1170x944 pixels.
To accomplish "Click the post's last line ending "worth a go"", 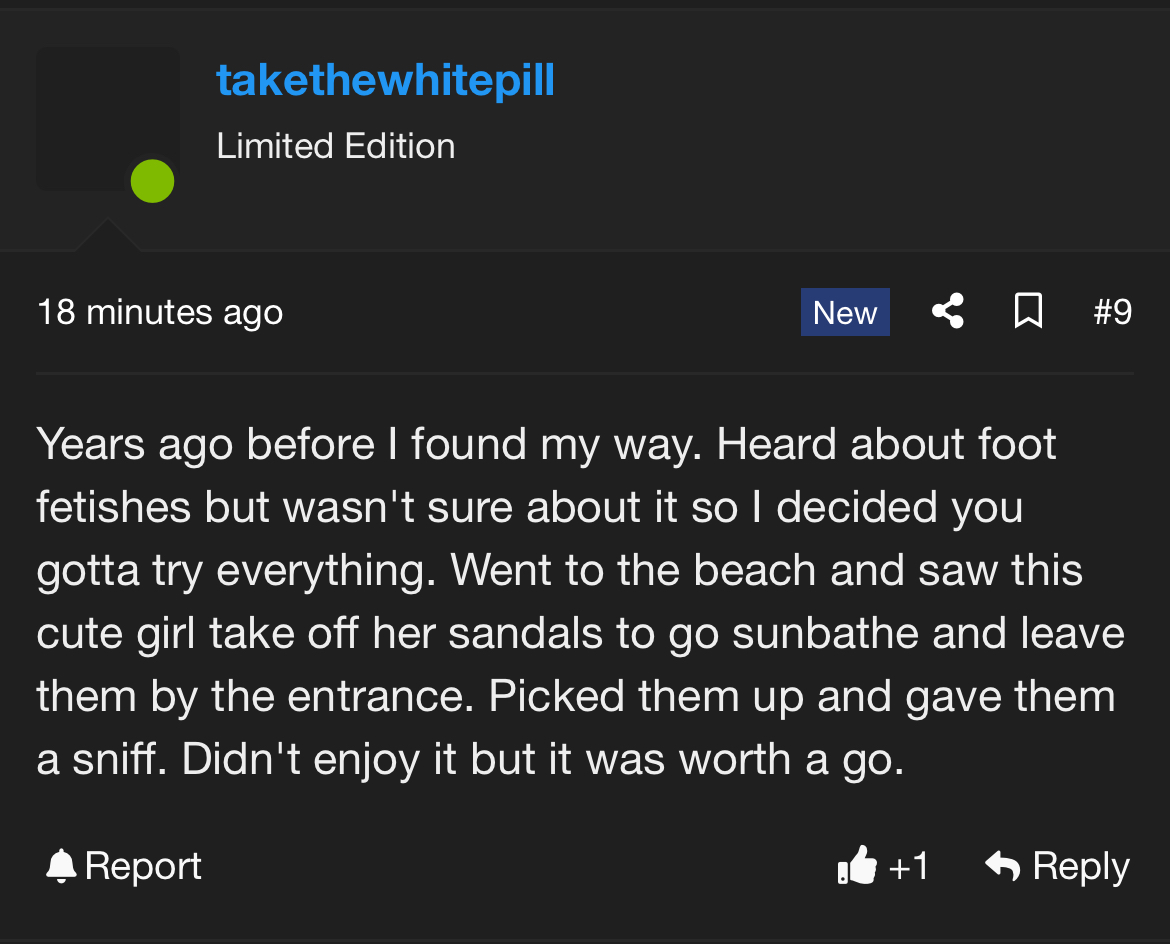I will [x=470, y=760].
